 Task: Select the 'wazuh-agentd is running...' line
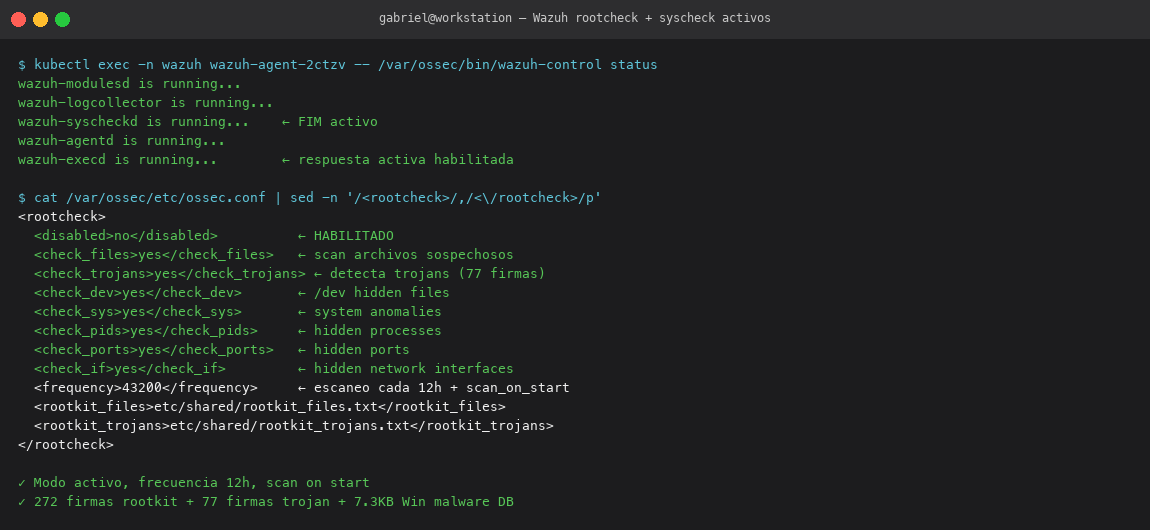[x=122, y=141]
